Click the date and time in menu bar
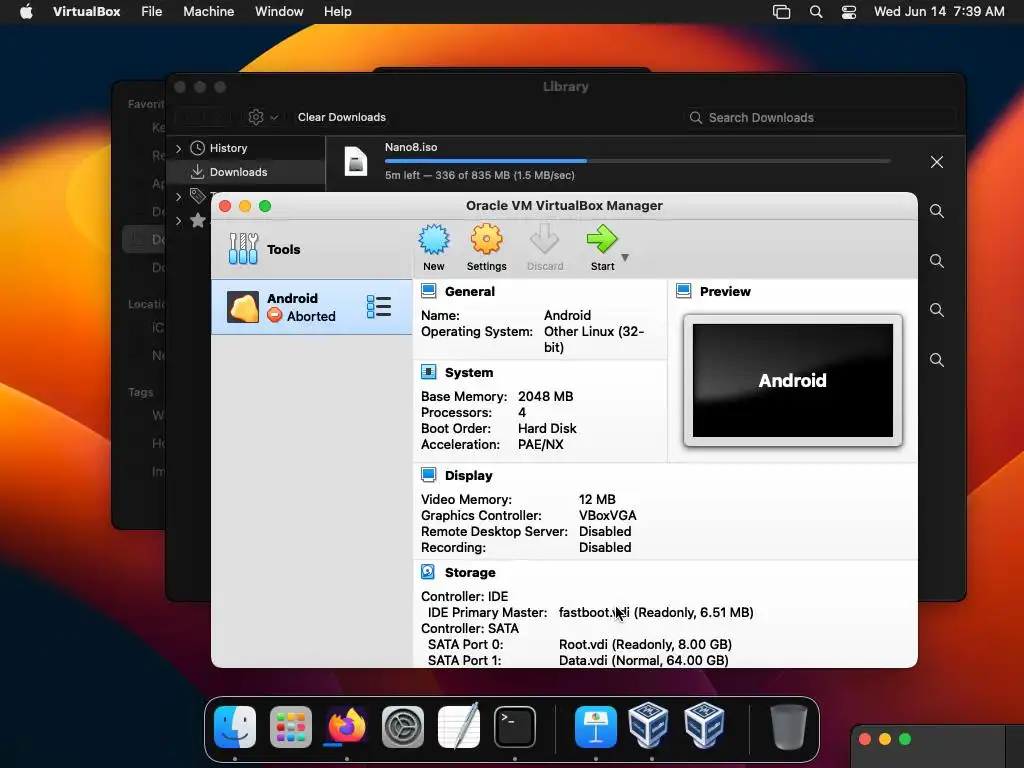This screenshot has height=768, width=1024. 939,11
